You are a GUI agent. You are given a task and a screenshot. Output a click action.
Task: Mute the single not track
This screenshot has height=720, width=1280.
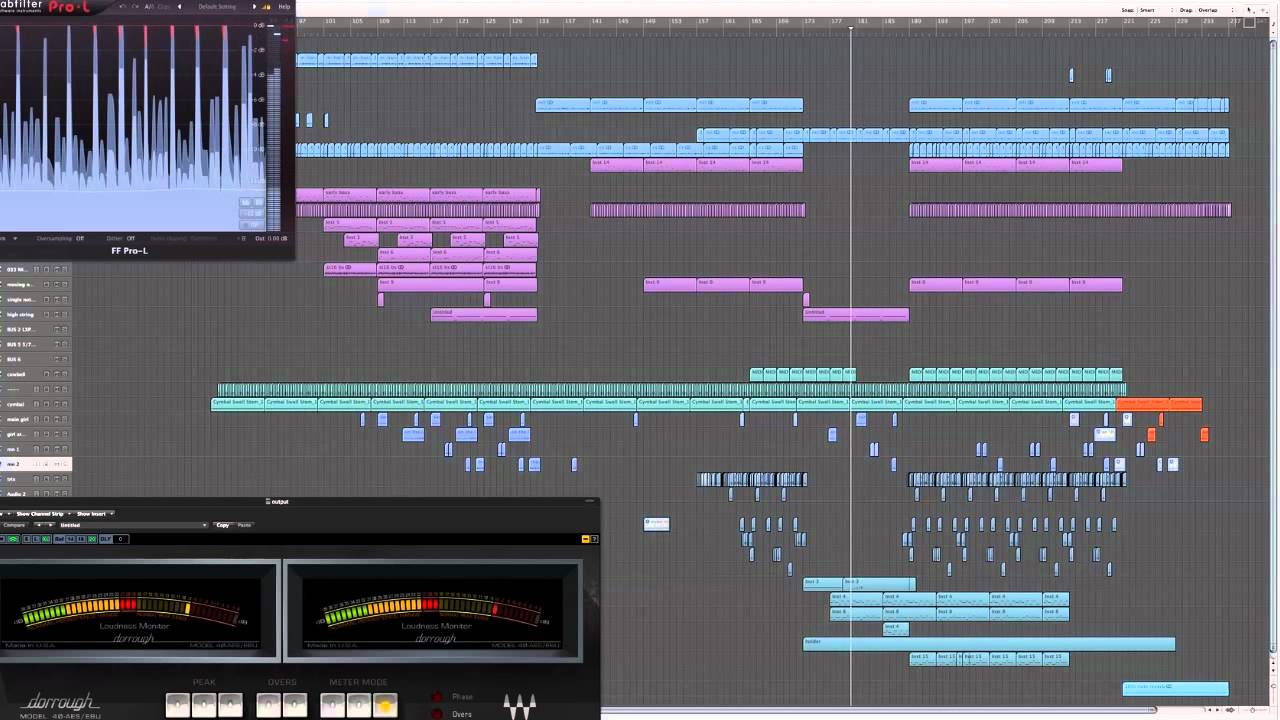click(57, 299)
